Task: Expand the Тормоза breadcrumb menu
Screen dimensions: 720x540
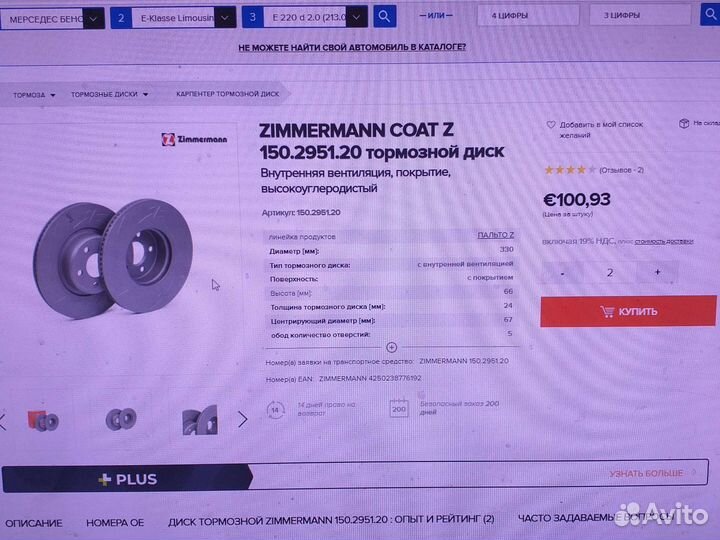Action: coord(34,95)
